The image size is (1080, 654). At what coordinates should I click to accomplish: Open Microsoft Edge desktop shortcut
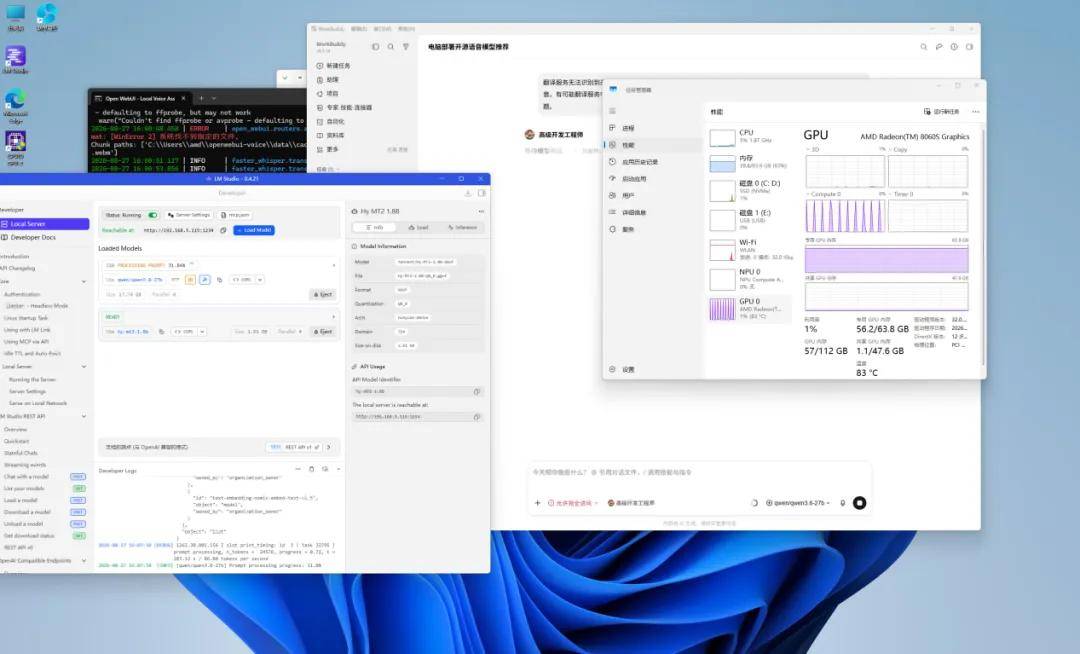(15, 107)
